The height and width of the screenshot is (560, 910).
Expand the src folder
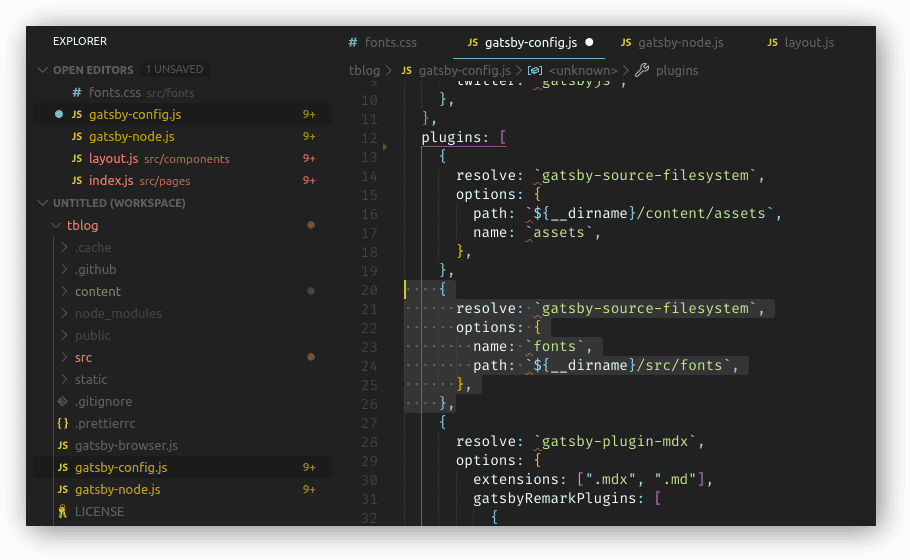click(x=83, y=357)
